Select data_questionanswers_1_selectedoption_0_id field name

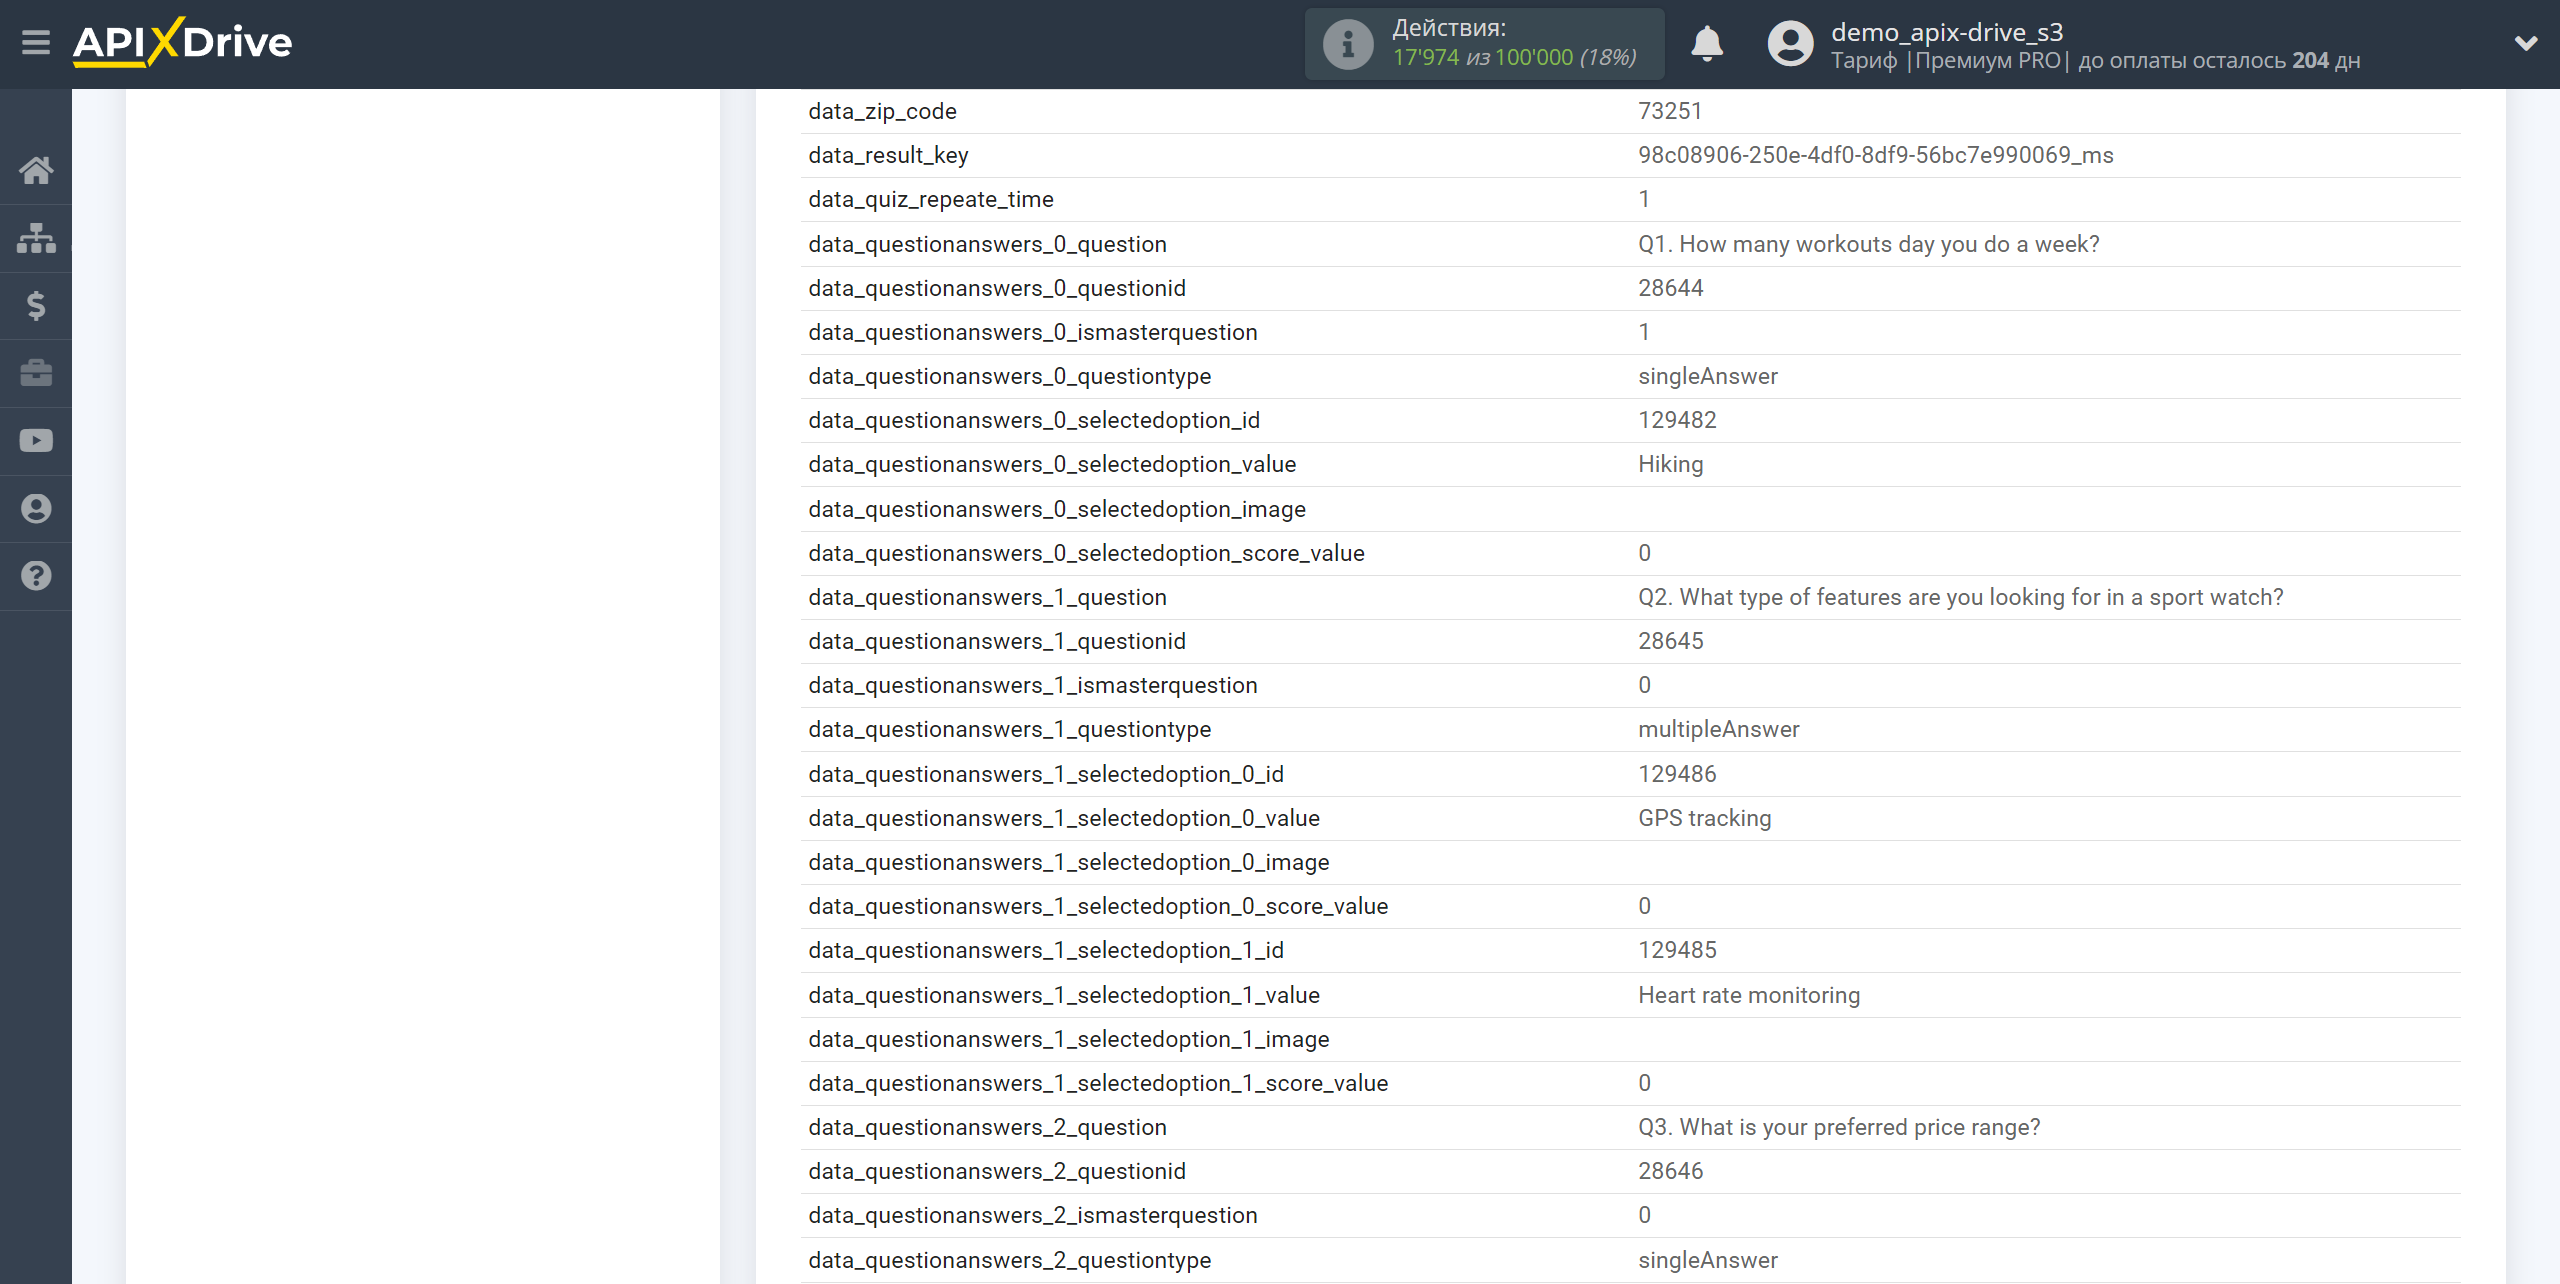(1045, 774)
